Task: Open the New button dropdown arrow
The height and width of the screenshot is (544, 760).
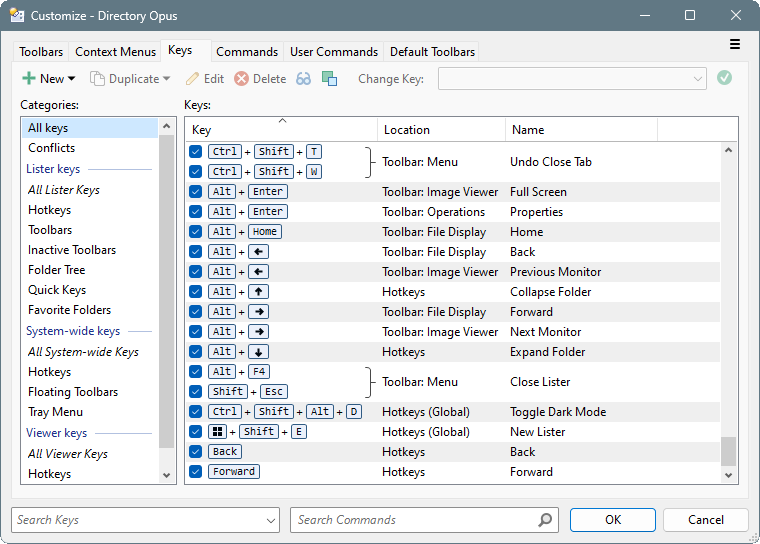Action: point(71,79)
